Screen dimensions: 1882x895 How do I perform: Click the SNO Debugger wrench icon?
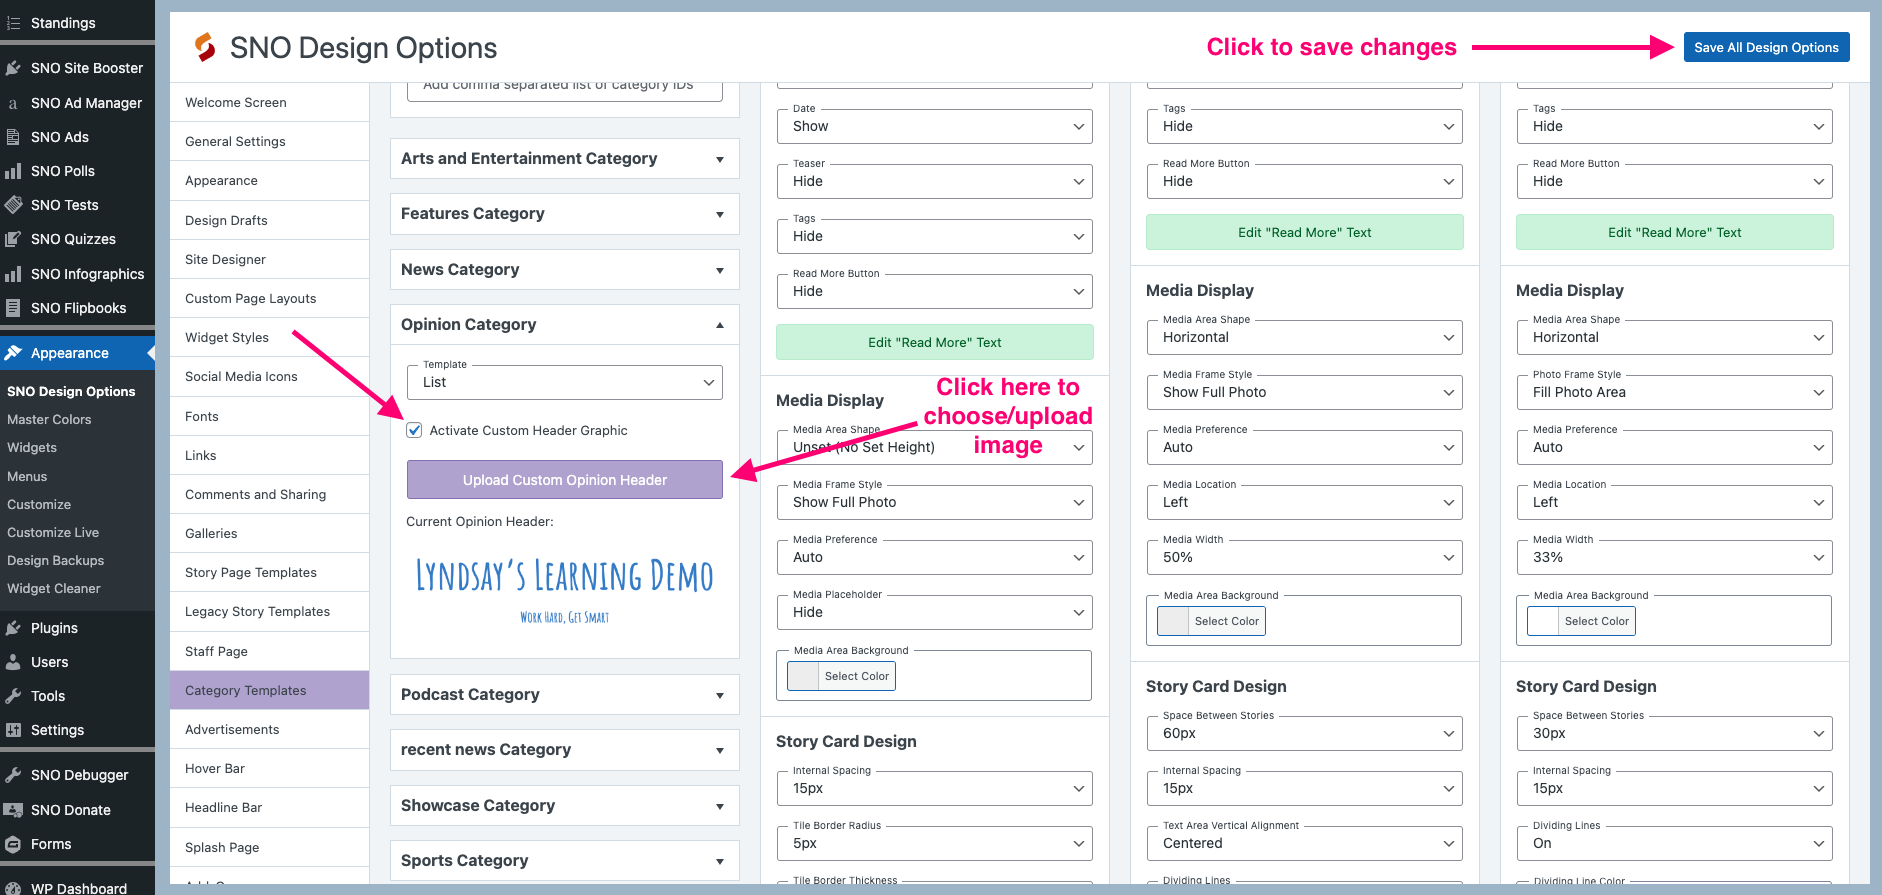point(13,775)
